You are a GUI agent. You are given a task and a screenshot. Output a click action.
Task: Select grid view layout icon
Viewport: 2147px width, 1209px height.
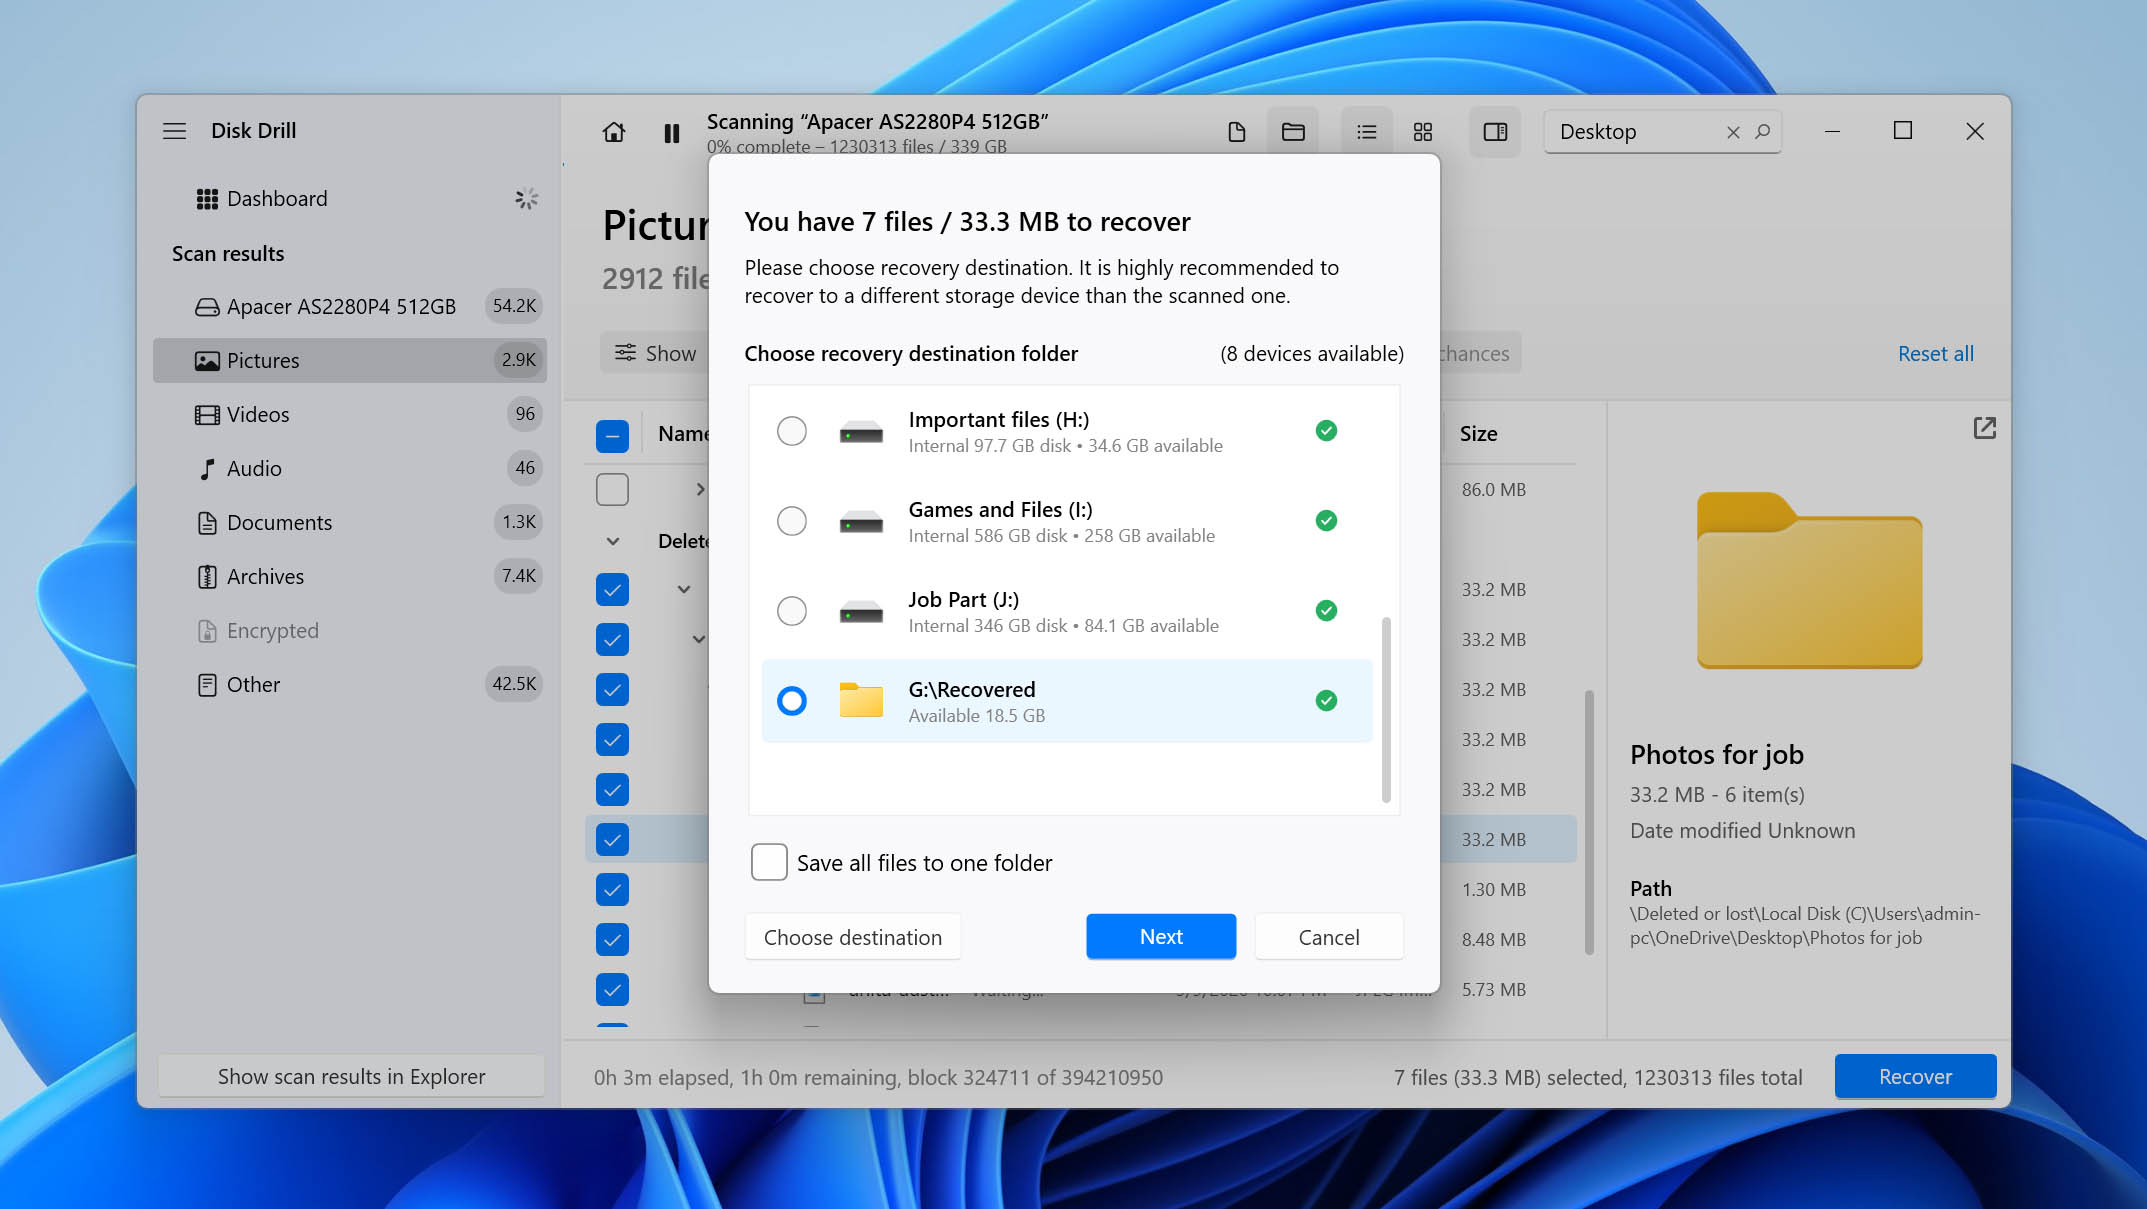tap(1423, 132)
